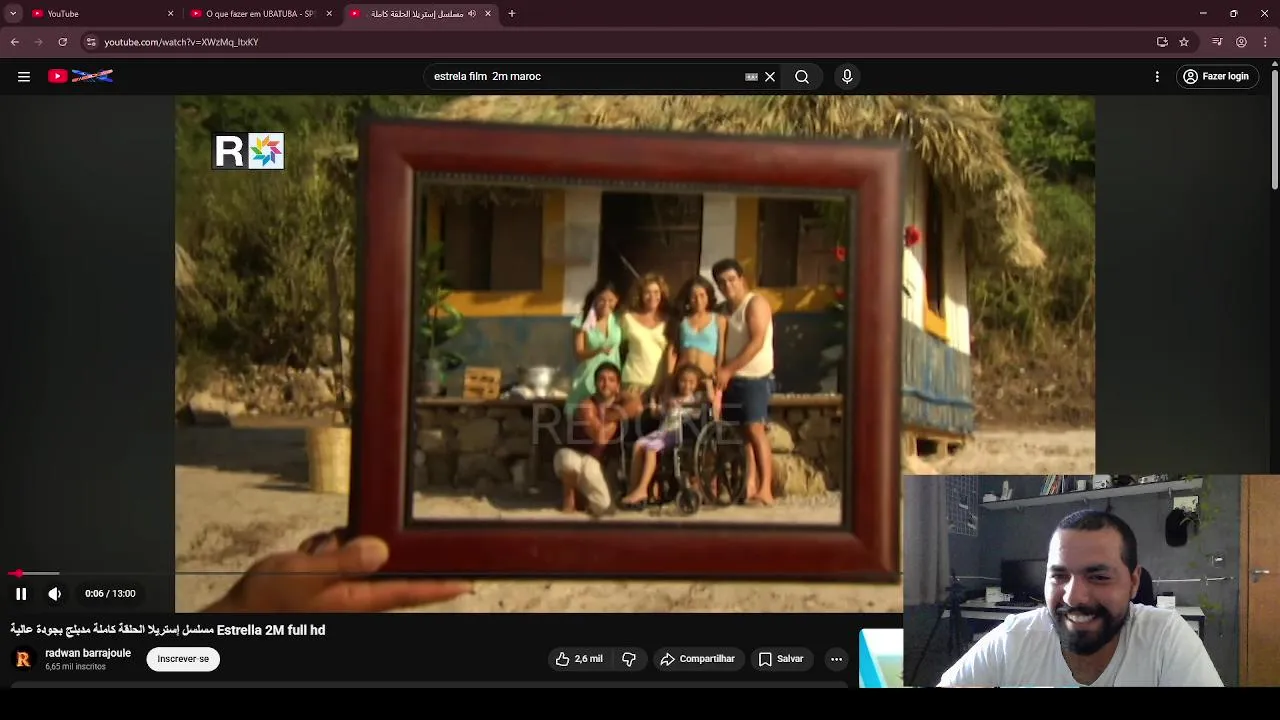Subscribe using the Inscrever-se button
Image resolution: width=1280 pixels, height=720 pixels.
tap(183, 659)
